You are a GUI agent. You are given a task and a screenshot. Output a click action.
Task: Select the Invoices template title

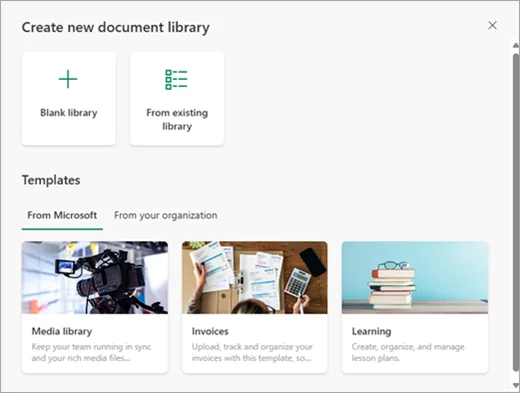(210, 331)
